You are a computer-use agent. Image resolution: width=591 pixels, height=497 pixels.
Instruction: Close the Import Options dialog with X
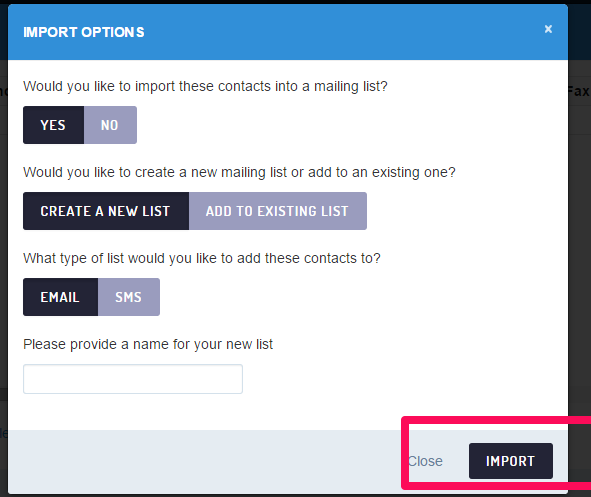(x=548, y=29)
